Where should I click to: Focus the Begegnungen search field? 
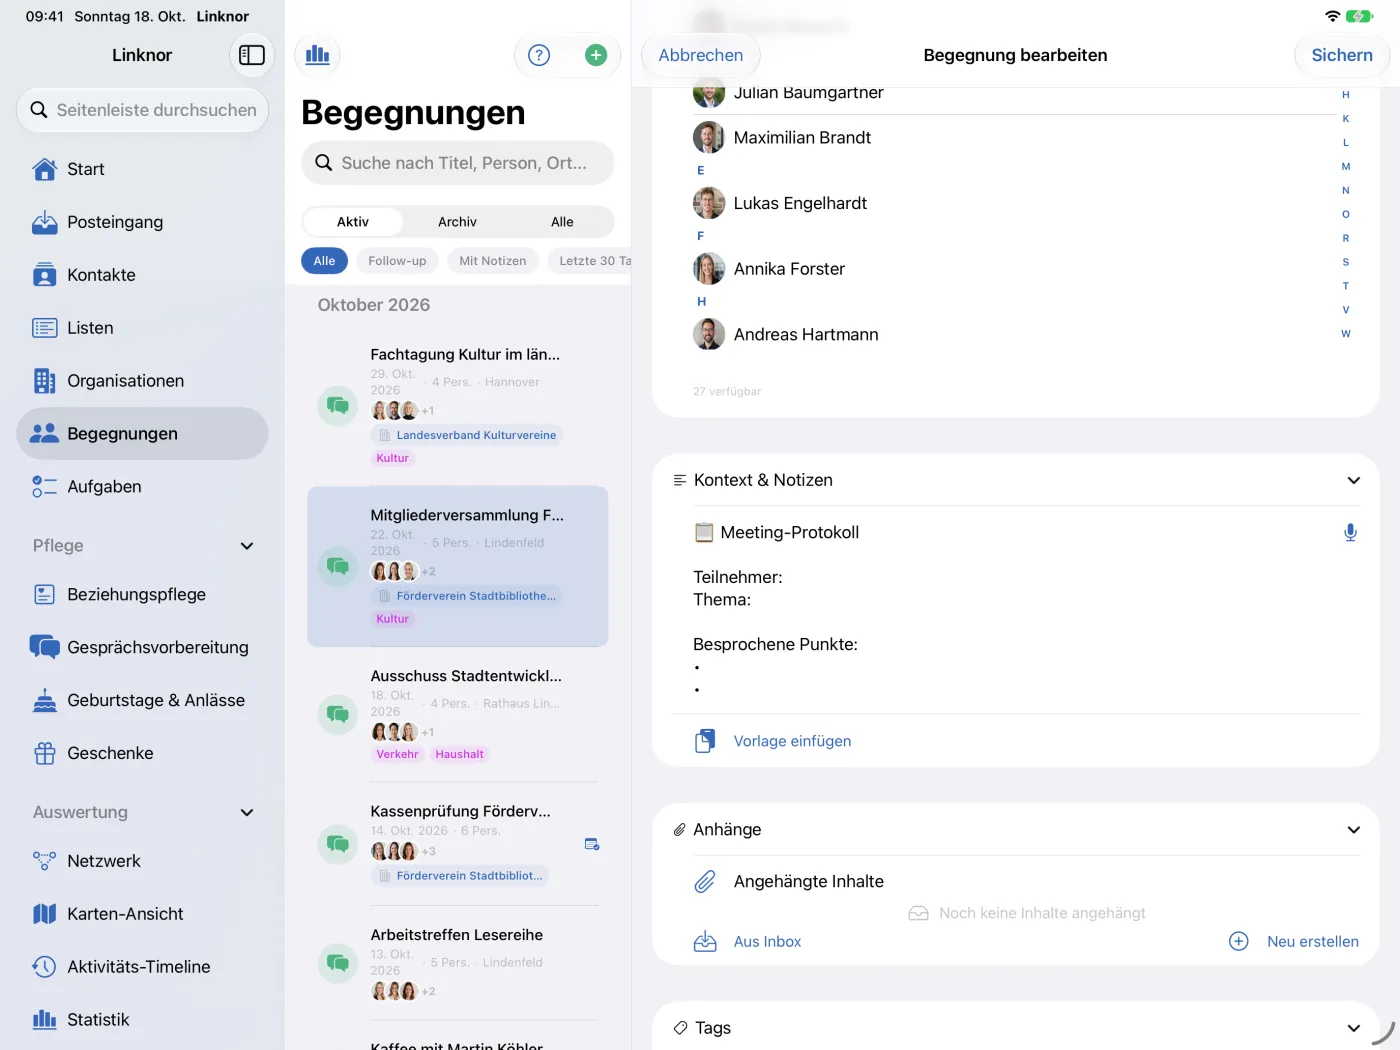click(458, 163)
